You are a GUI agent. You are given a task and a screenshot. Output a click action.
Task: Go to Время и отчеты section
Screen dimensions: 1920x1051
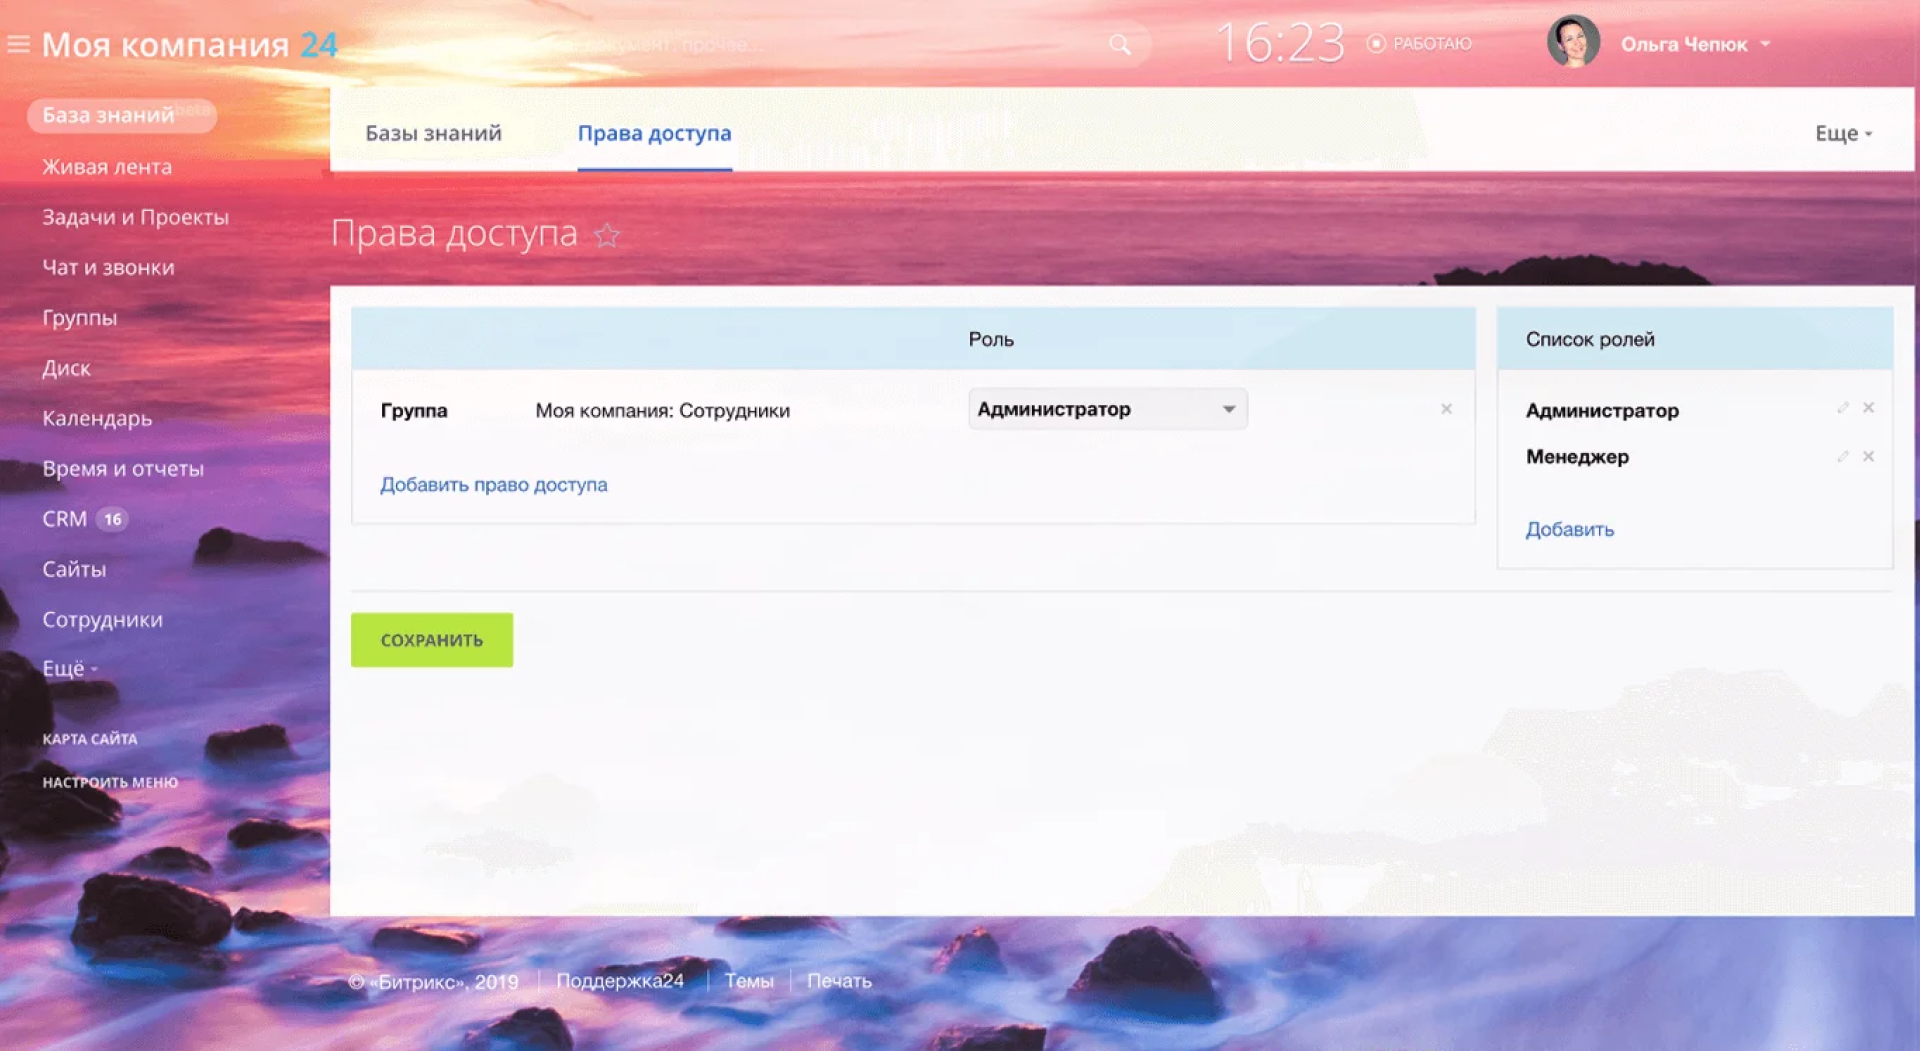pyautogui.click(x=123, y=468)
